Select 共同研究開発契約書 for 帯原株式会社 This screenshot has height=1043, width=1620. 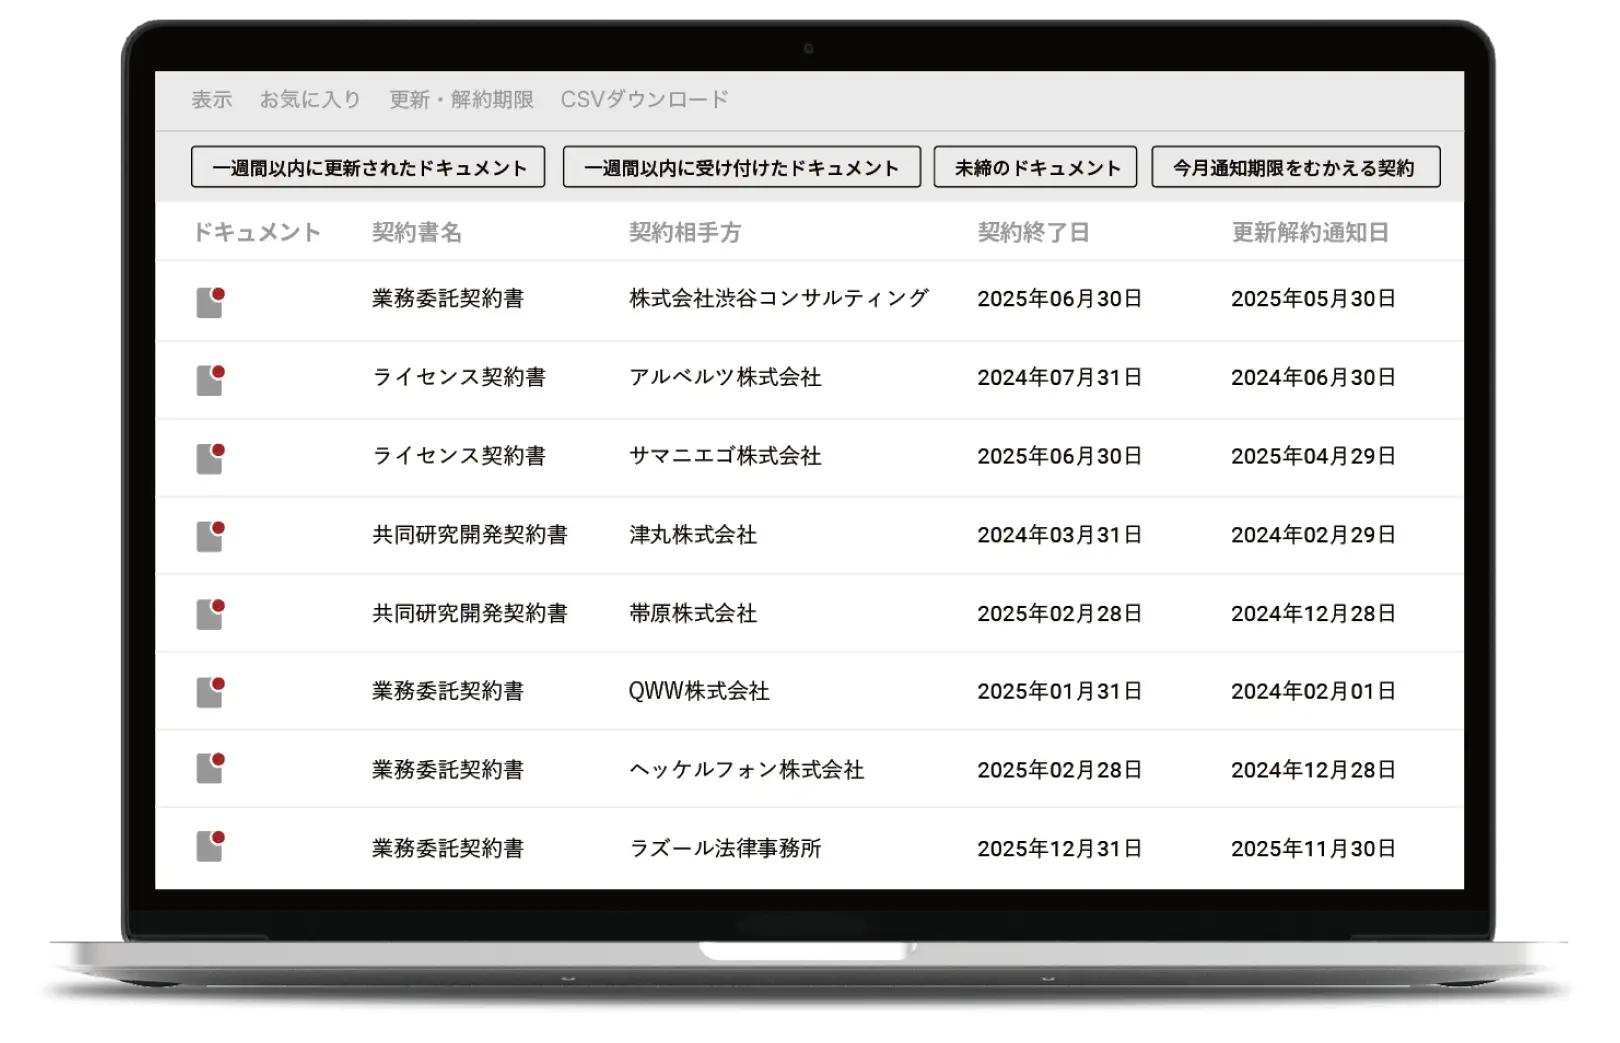(x=470, y=613)
